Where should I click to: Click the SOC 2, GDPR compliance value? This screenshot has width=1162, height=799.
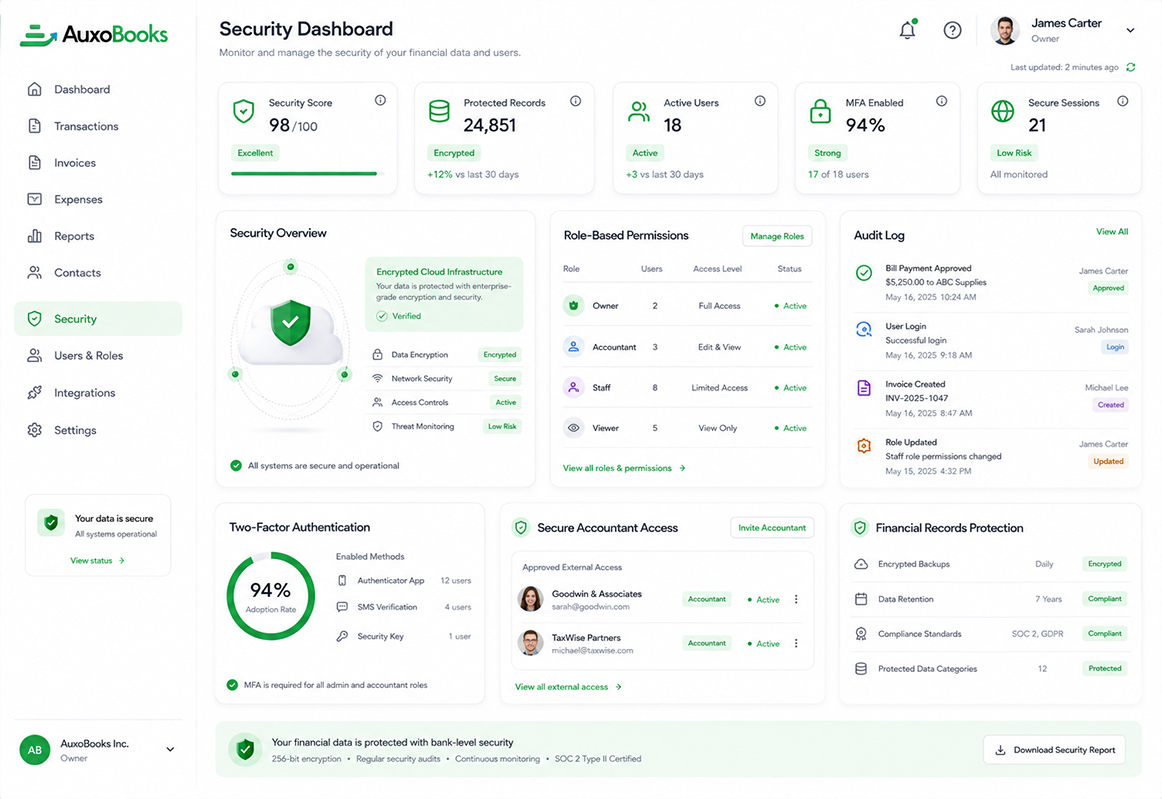[1037, 634]
